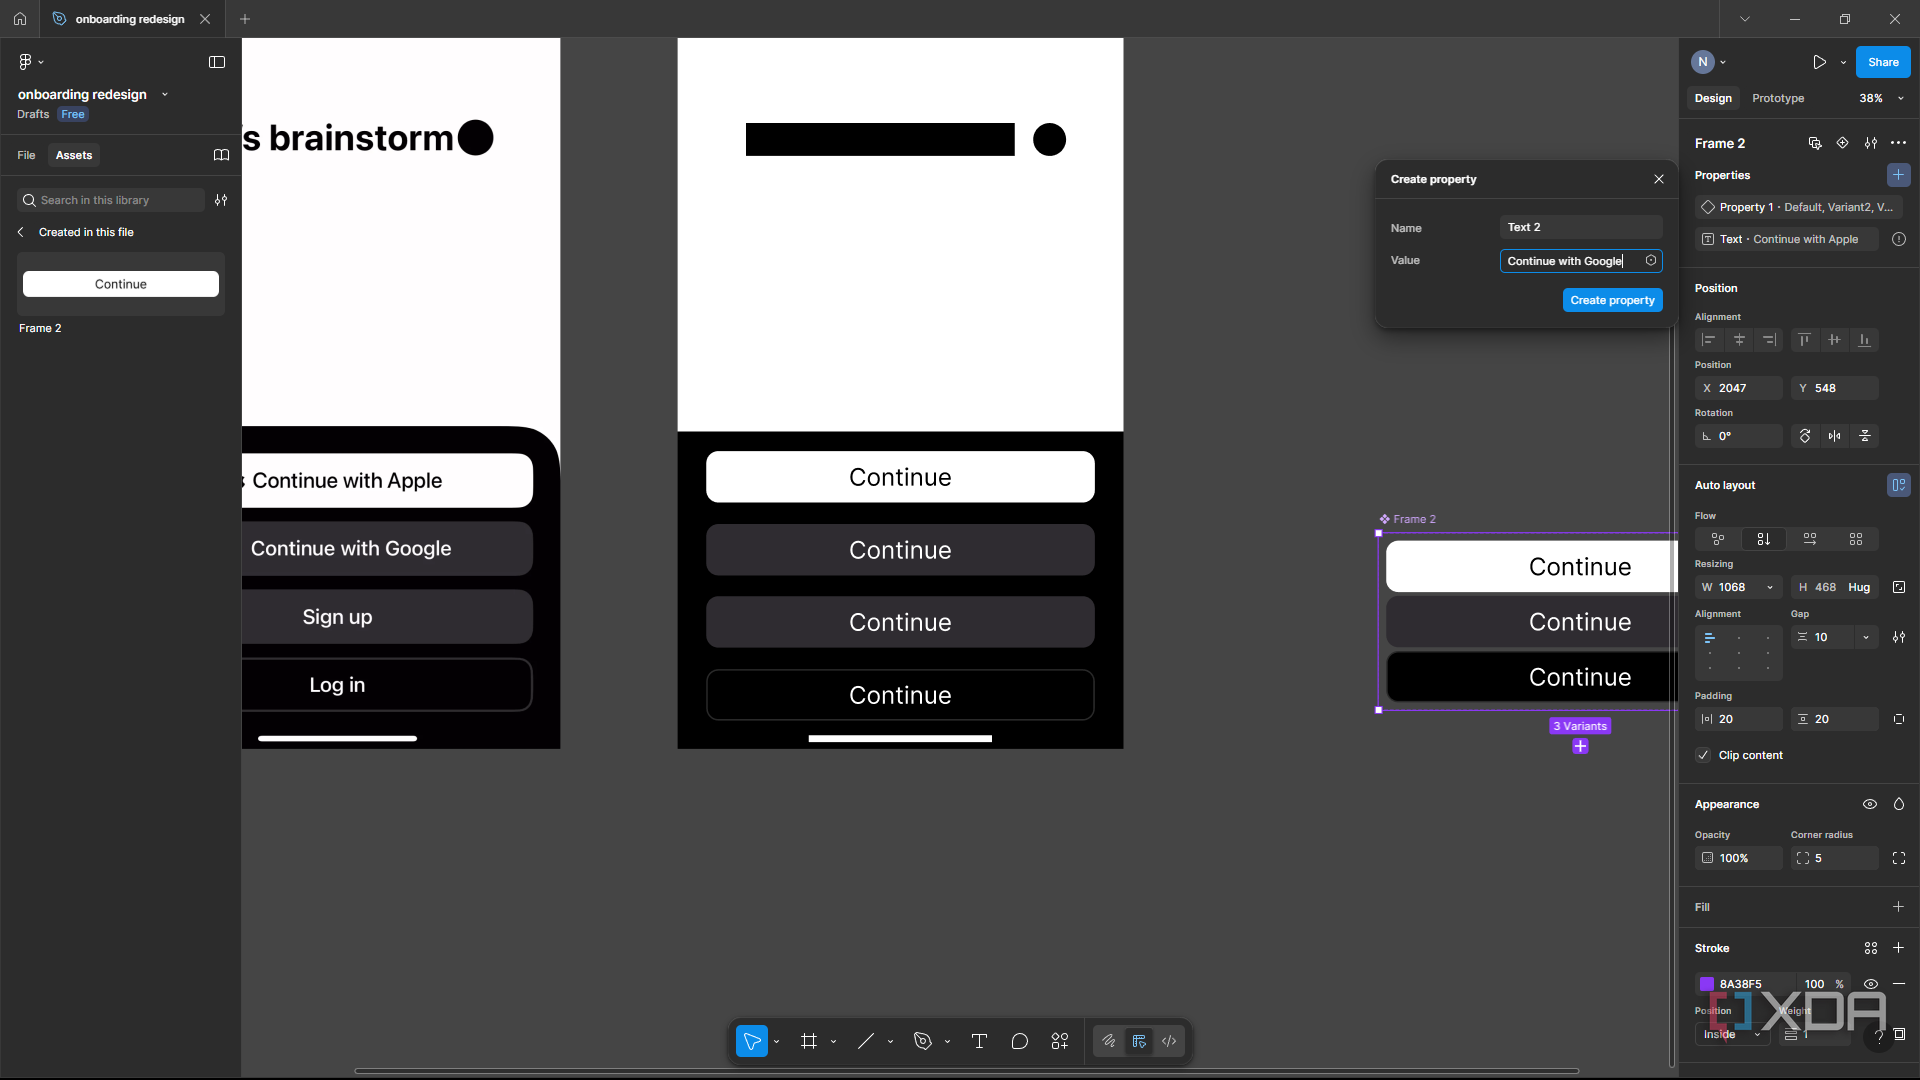Align selection horizontal centers
Screen dimensions: 1920x1080
pyautogui.click(x=1739, y=340)
